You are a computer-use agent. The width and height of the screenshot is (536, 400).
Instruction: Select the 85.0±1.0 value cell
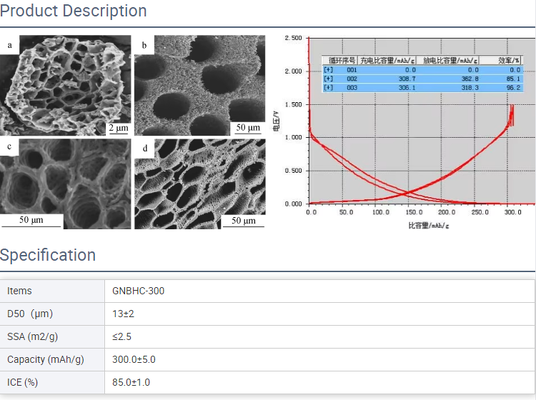pyautogui.click(x=320, y=383)
